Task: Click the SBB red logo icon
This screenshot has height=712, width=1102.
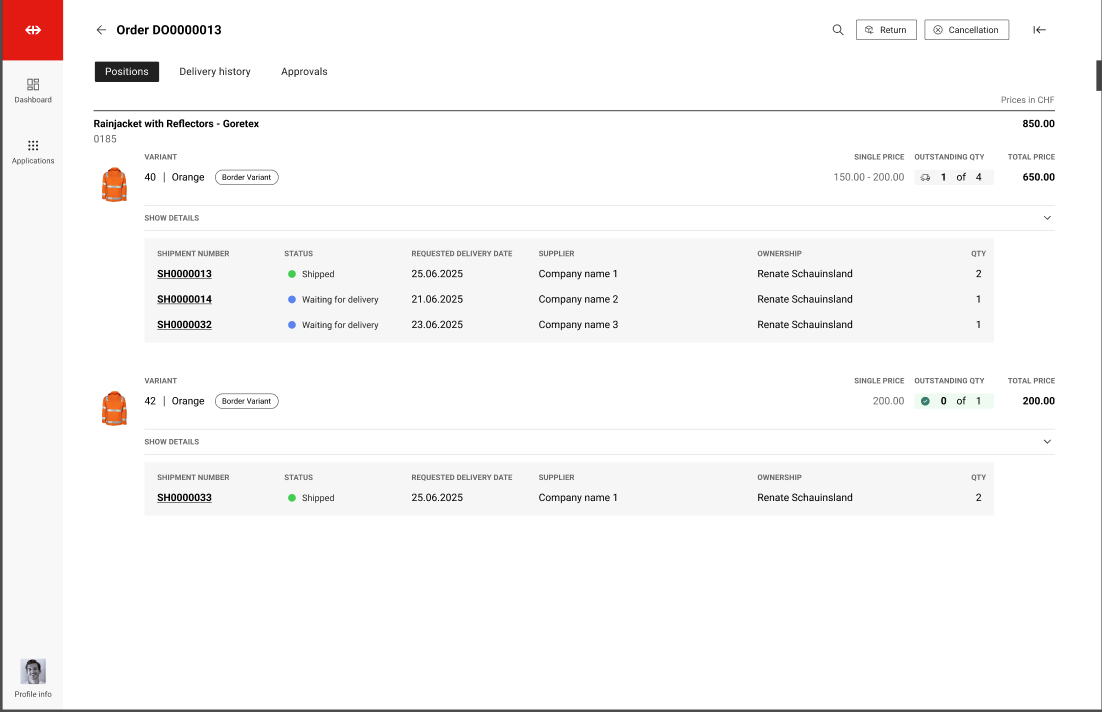Action: click(33, 30)
